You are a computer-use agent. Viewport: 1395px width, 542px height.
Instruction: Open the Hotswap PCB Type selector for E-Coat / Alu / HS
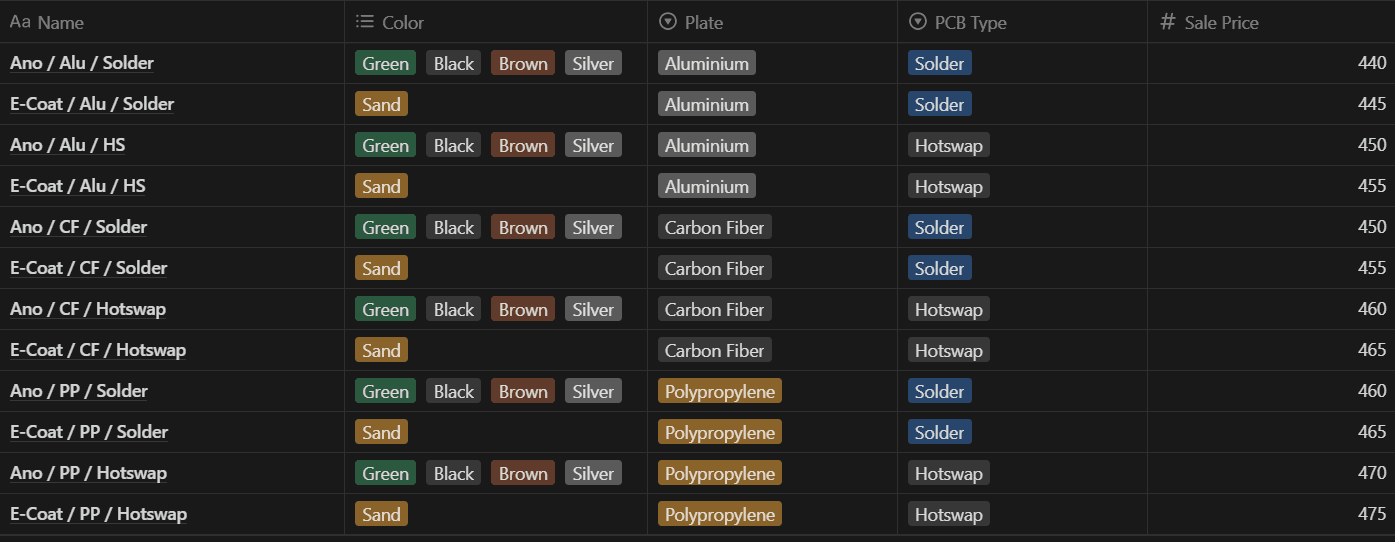click(948, 187)
